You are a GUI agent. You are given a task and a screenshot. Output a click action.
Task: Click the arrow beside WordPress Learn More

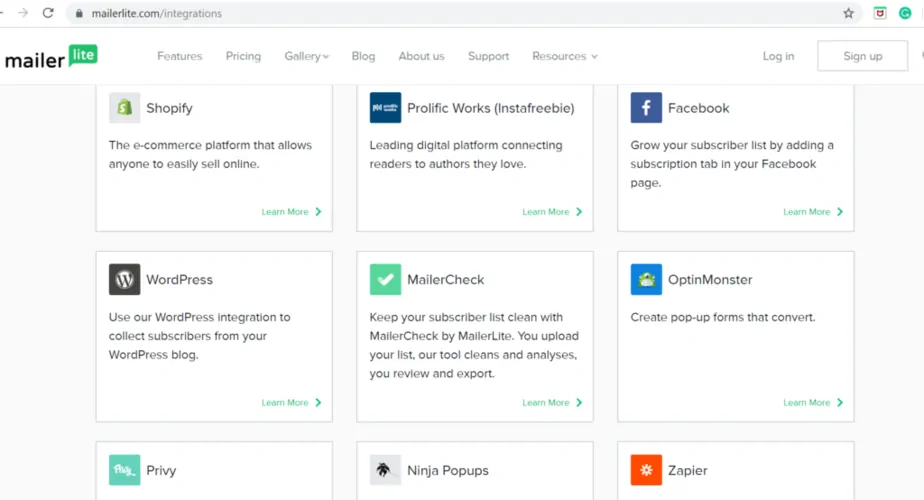click(x=318, y=403)
